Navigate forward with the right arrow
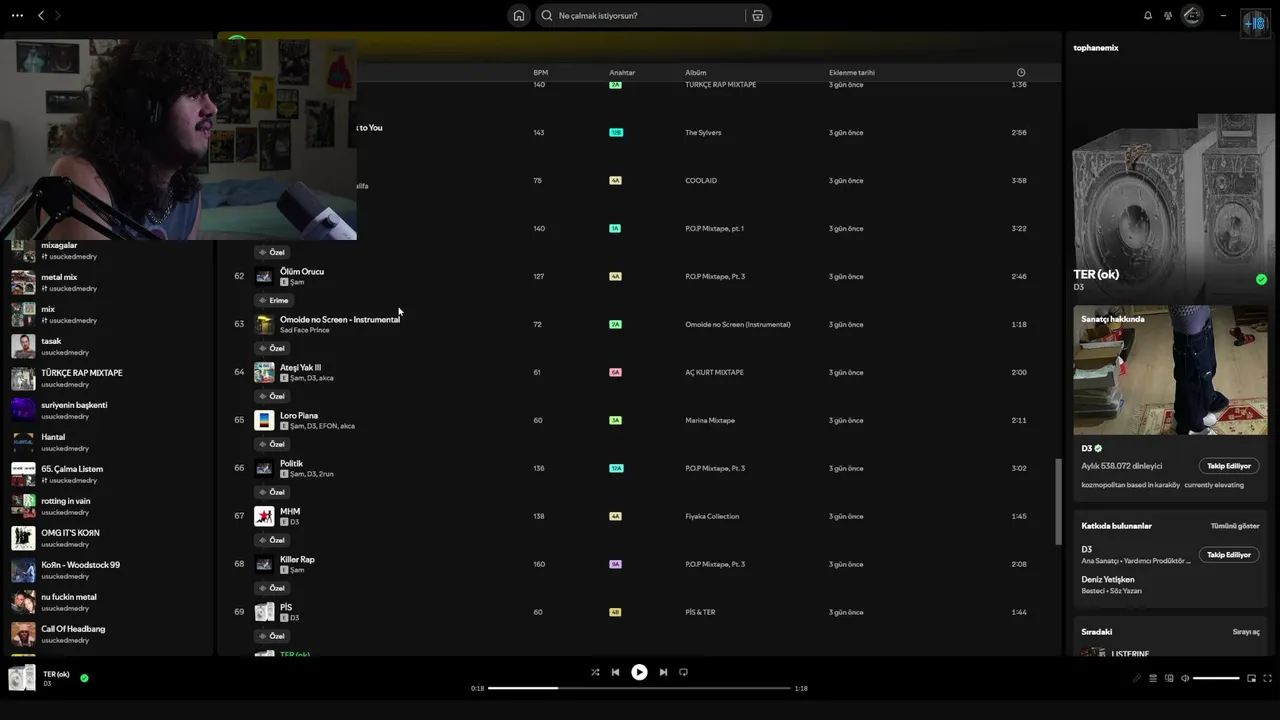This screenshot has height=720, width=1280. tap(58, 15)
